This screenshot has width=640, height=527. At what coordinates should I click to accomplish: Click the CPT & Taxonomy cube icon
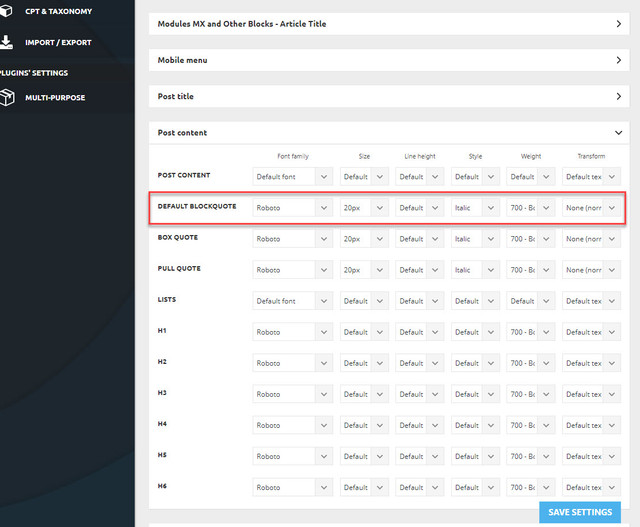6,11
